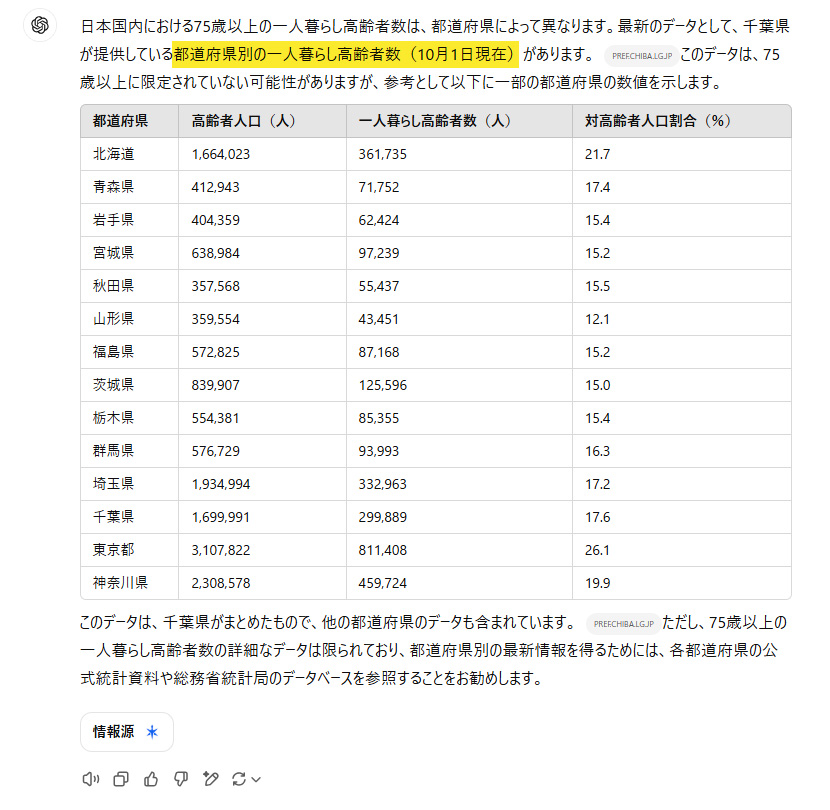Viewport: 830px width, 810px height.
Task: Click the ChatGPT logo avatar
Action: click(x=40, y=25)
